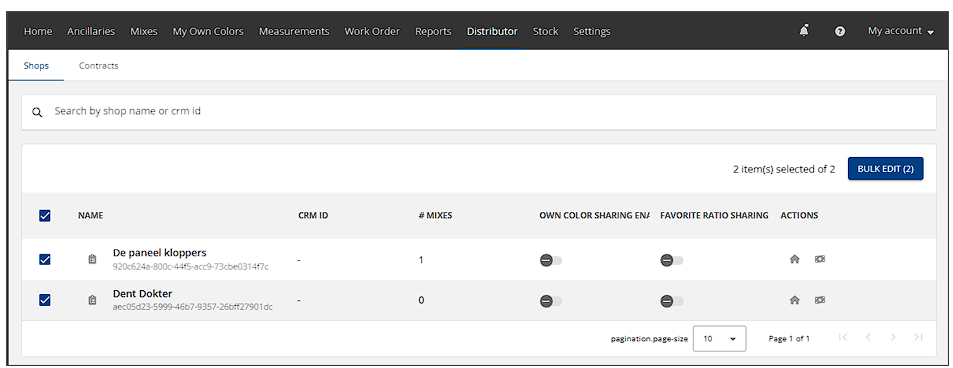Click the OWN COLOR SHARING column header
This screenshot has height=368, width=953.
pyautogui.click(x=594, y=215)
